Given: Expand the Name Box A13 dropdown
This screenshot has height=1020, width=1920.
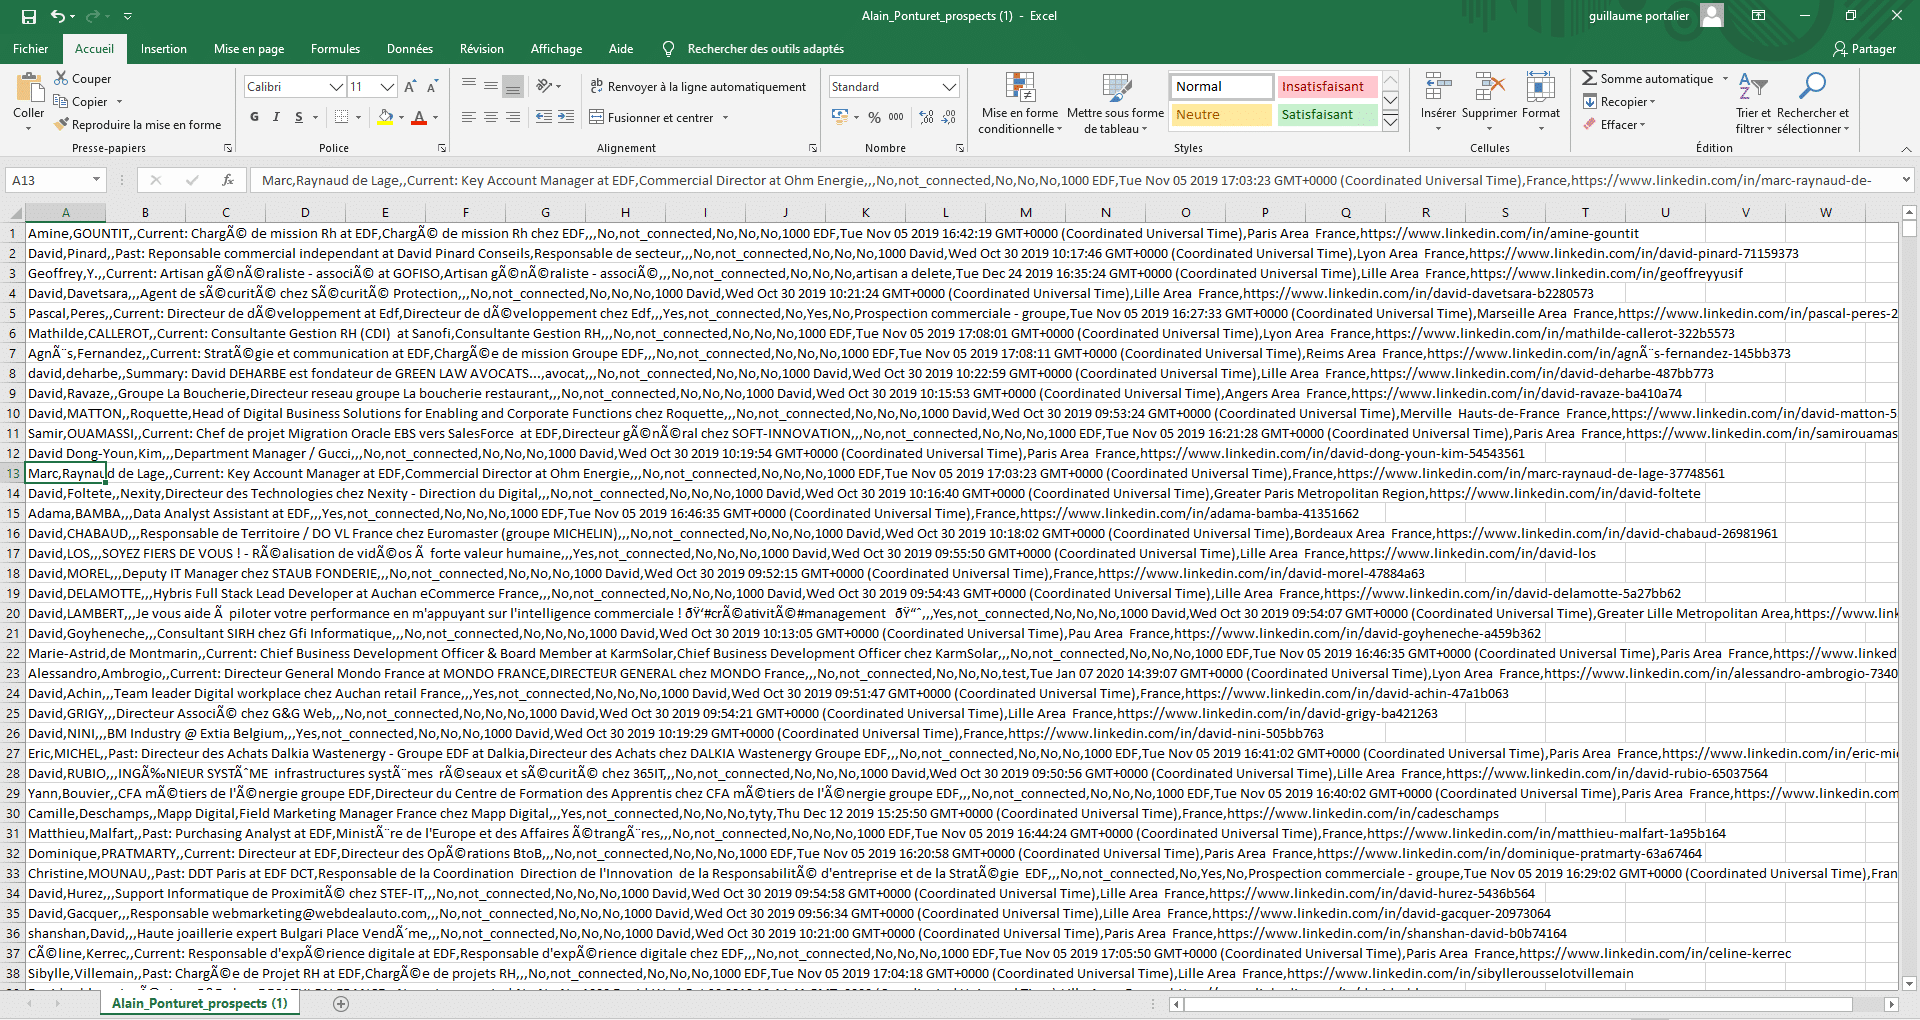Looking at the screenshot, I should pyautogui.click(x=96, y=180).
